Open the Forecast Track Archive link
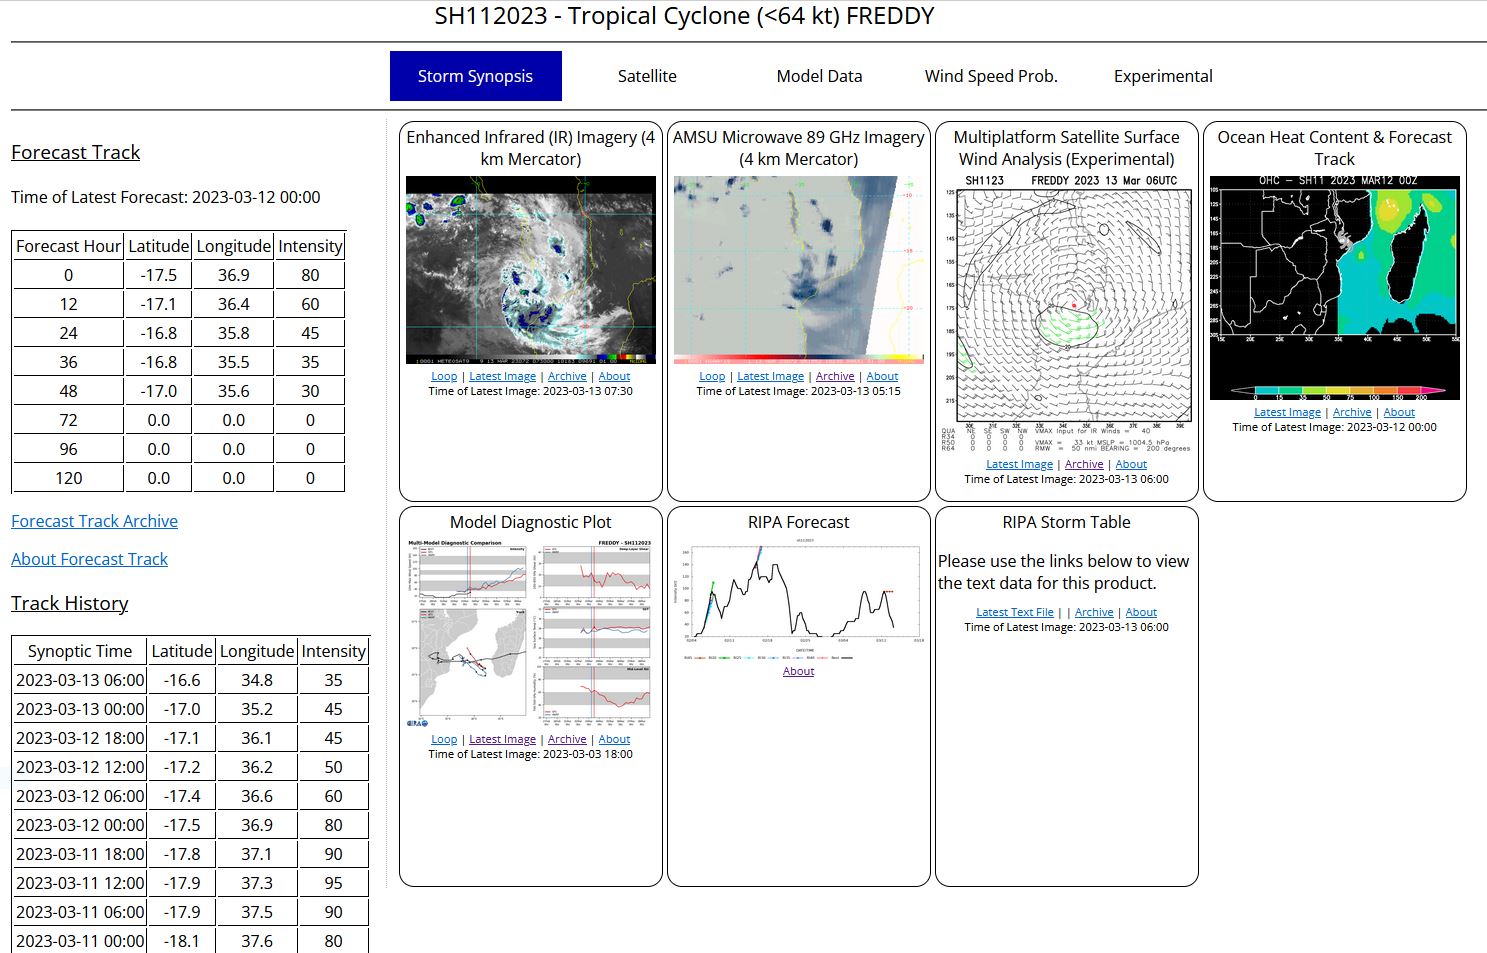The width and height of the screenshot is (1487, 953). tap(94, 521)
